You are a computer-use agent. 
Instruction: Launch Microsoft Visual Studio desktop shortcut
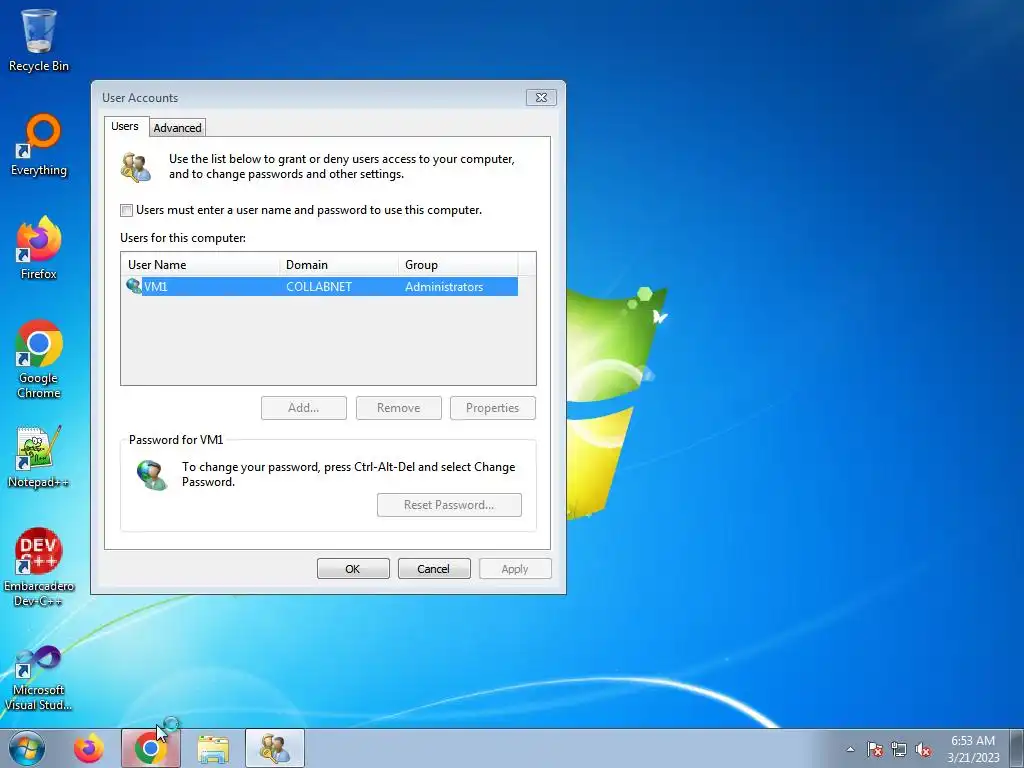pyautogui.click(x=39, y=677)
